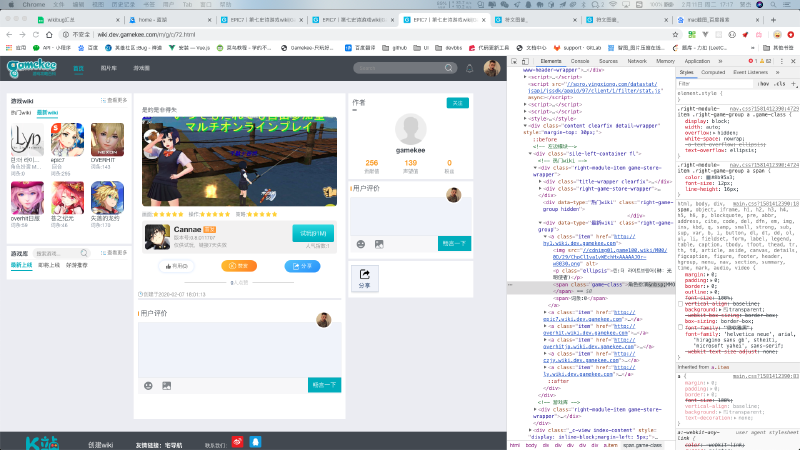The width and height of the screenshot is (800, 450).
Task: Toggle the vertical-align property checkbox in styles
Action: pos(680,304)
